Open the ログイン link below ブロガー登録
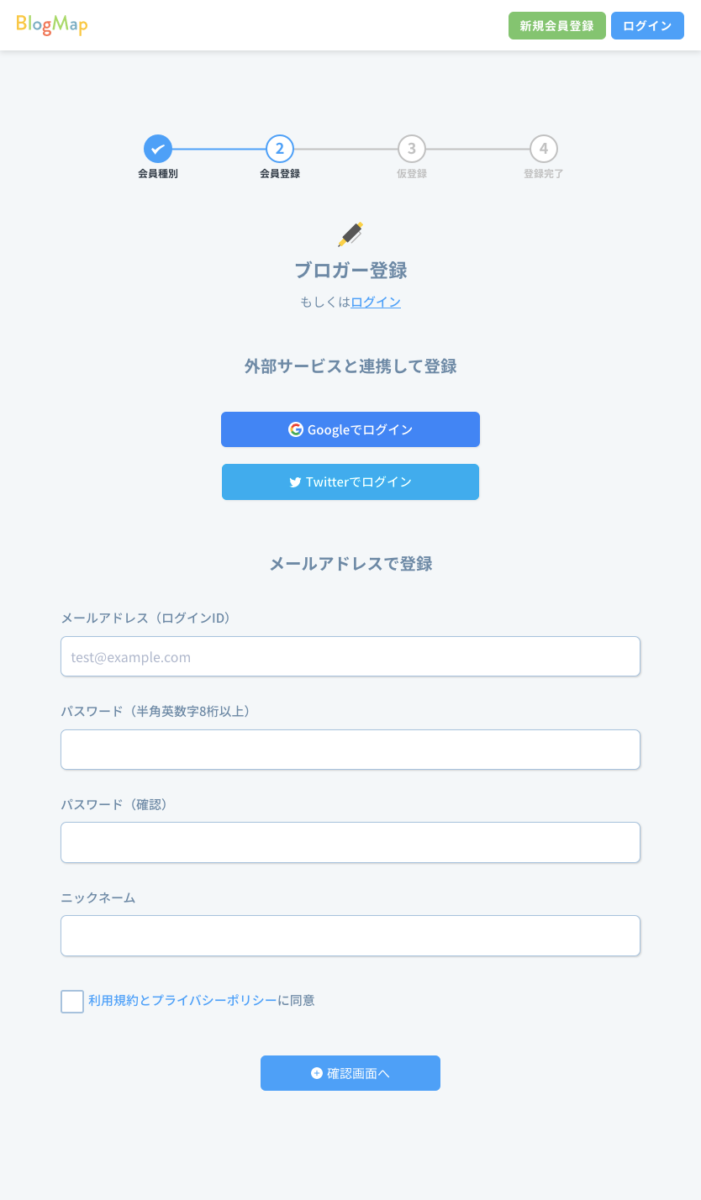Screen dimensions: 701x1200 [x=375, y=301]
